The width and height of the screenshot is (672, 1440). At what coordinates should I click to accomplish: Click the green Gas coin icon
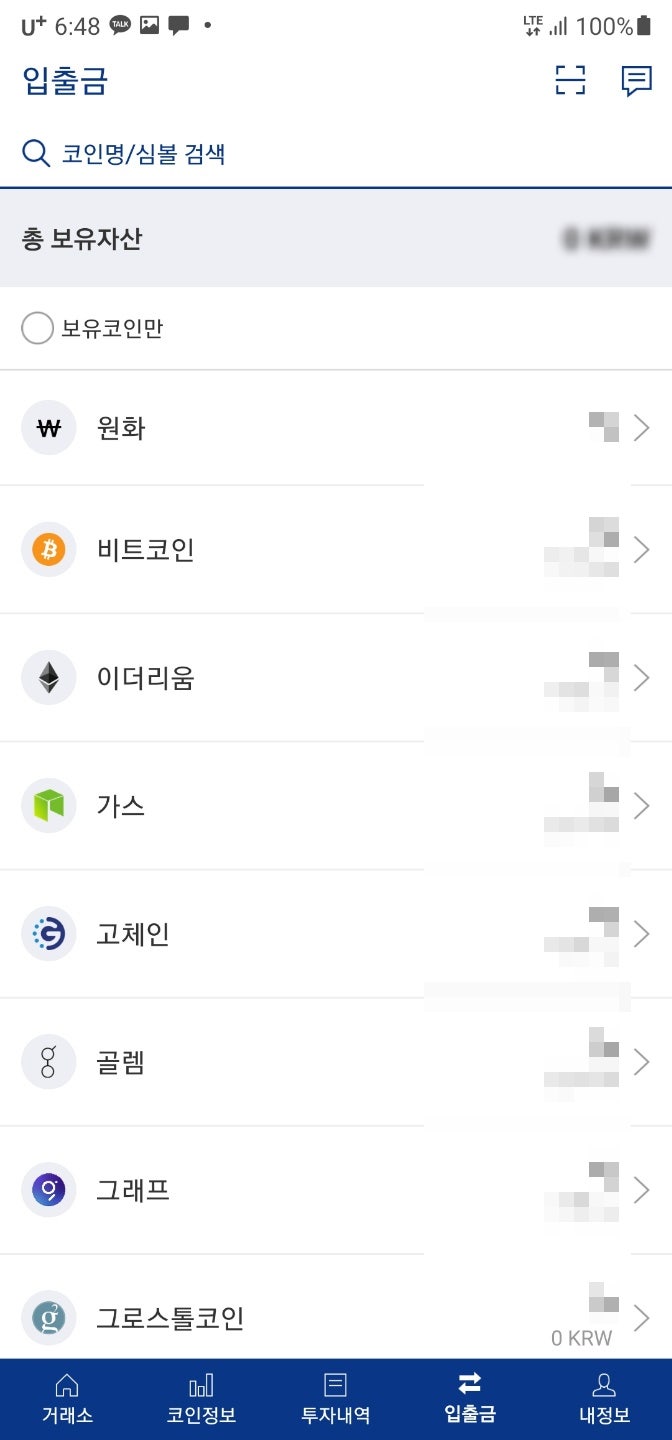(x=47, y=805)
